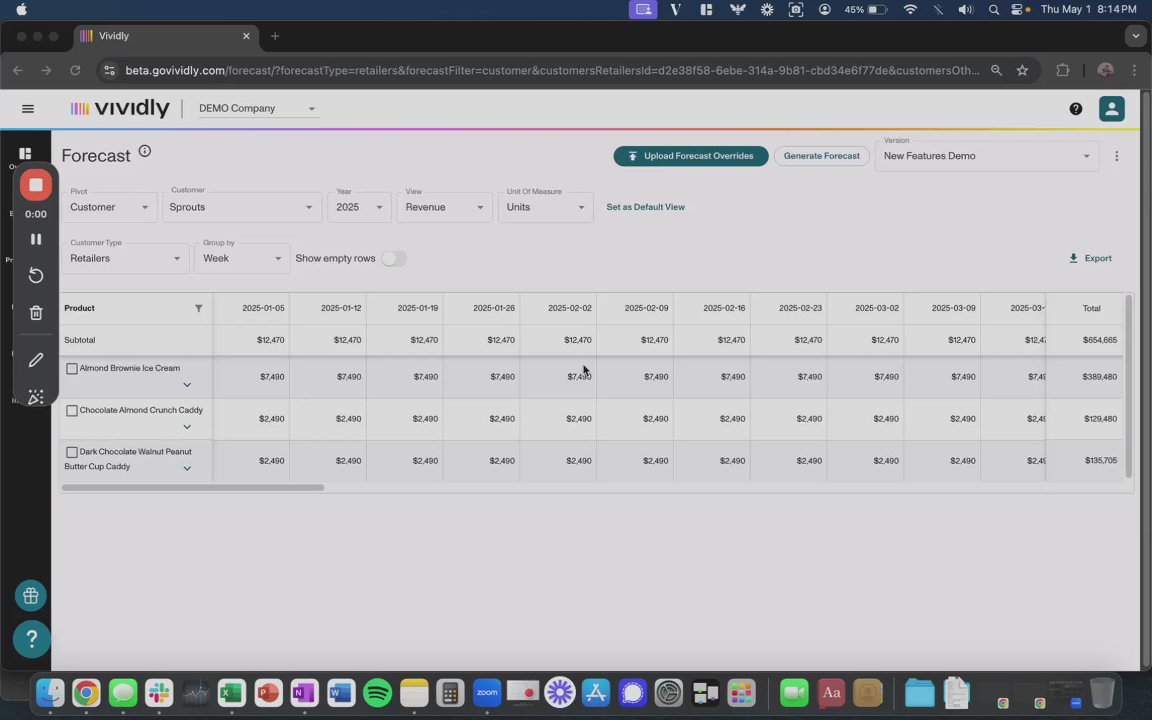Image resolution: width=1152 pixels, height=720 pixels.
Task: Click the Generate Forecast button
Action: click(821, 156)
